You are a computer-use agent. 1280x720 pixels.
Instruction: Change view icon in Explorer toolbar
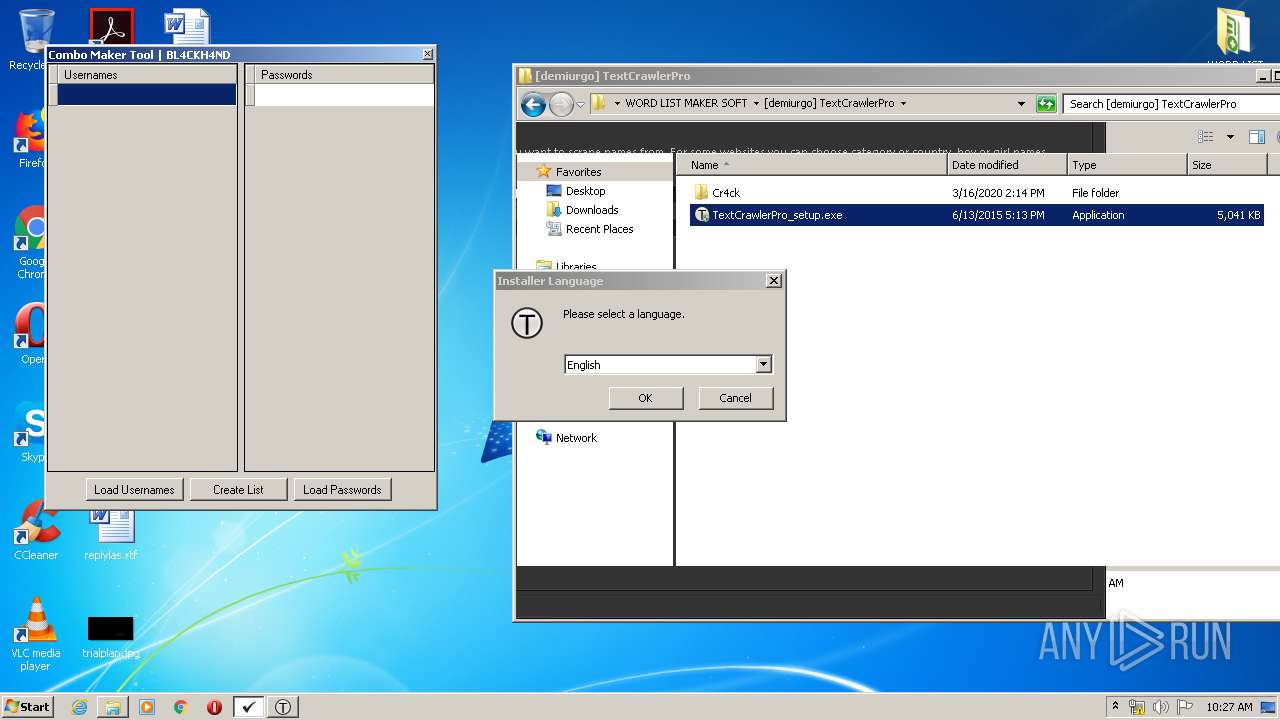pyautogui.click(x=1206, y=137)
